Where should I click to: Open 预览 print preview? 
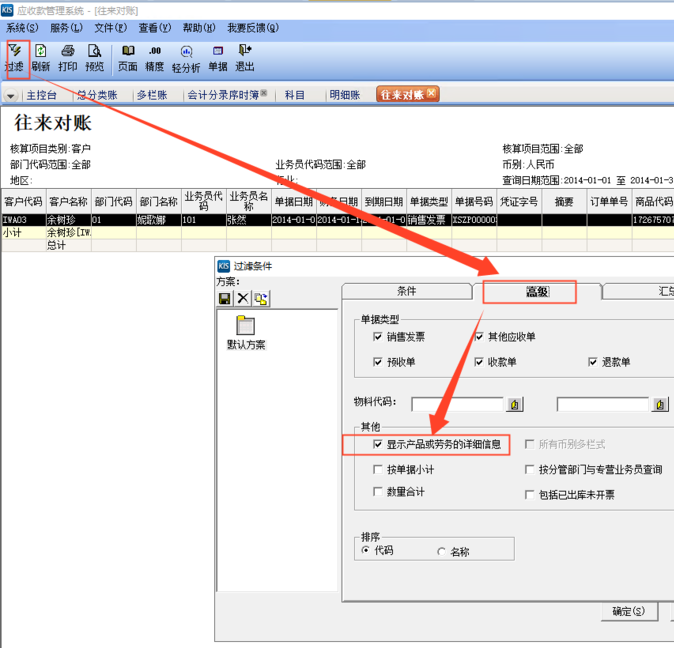pyautogui.click(x=94, y=57)
